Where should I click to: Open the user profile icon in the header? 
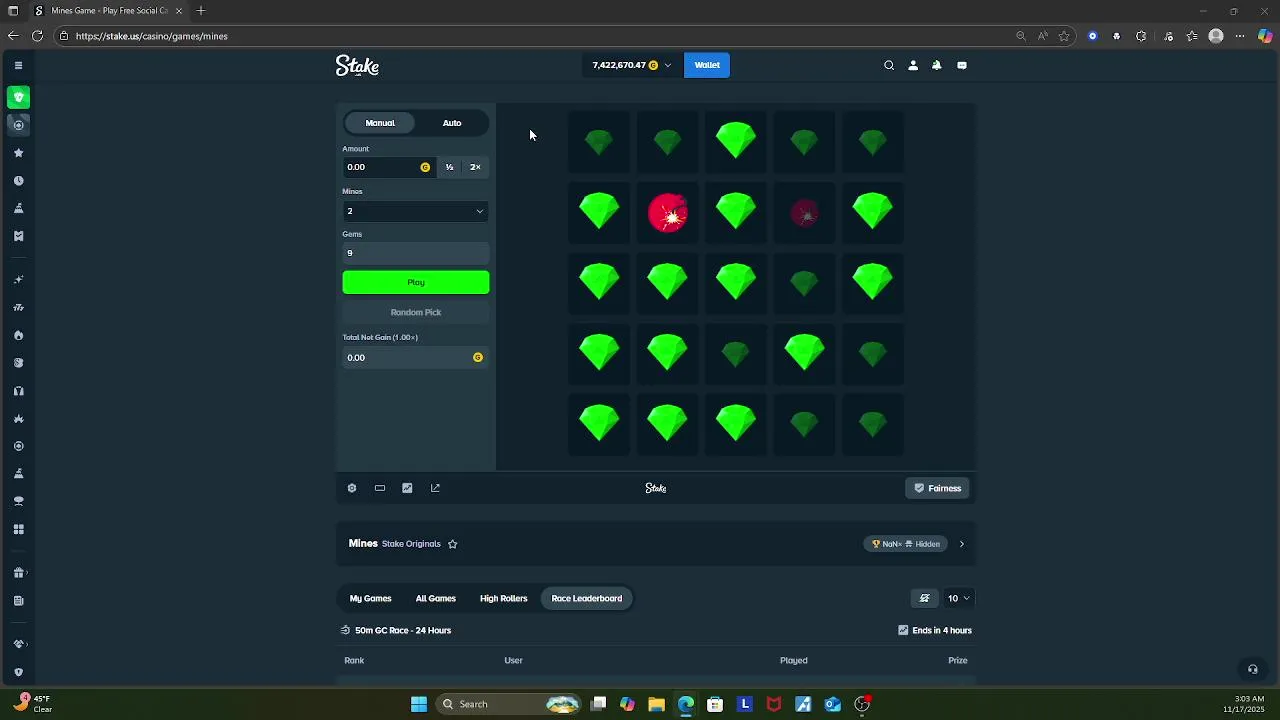tap(913, 65)
